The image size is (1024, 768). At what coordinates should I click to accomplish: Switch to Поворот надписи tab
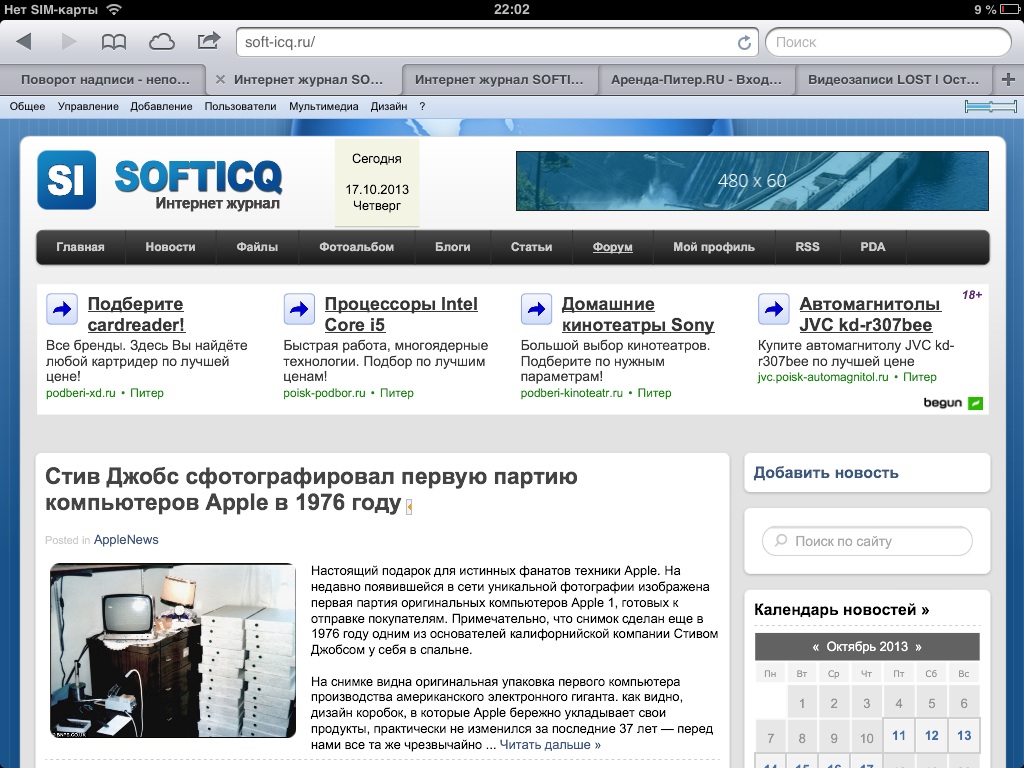click(103, 80)
